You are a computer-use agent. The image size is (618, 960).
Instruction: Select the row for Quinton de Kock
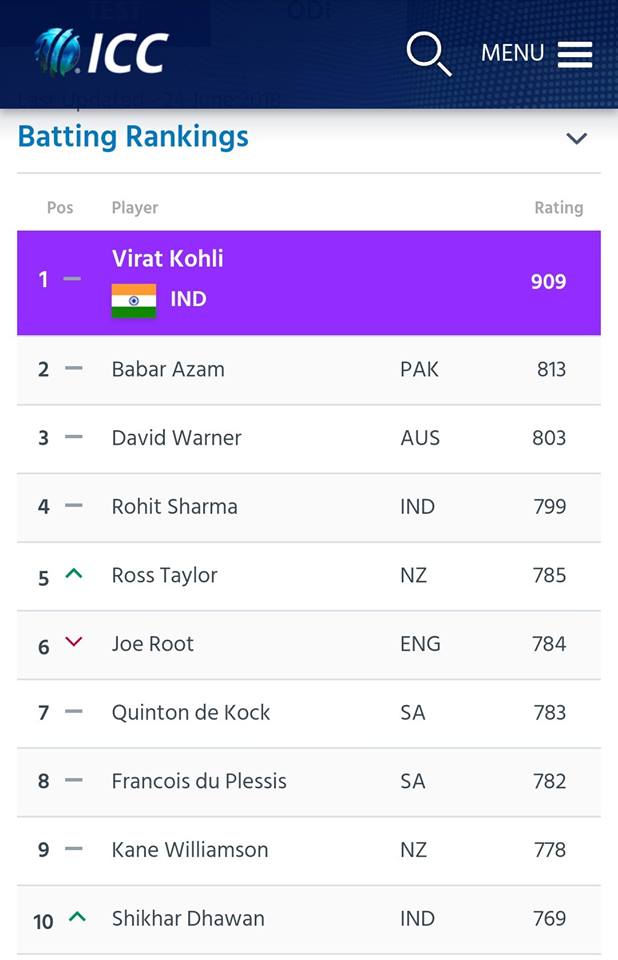pos(191,713)
